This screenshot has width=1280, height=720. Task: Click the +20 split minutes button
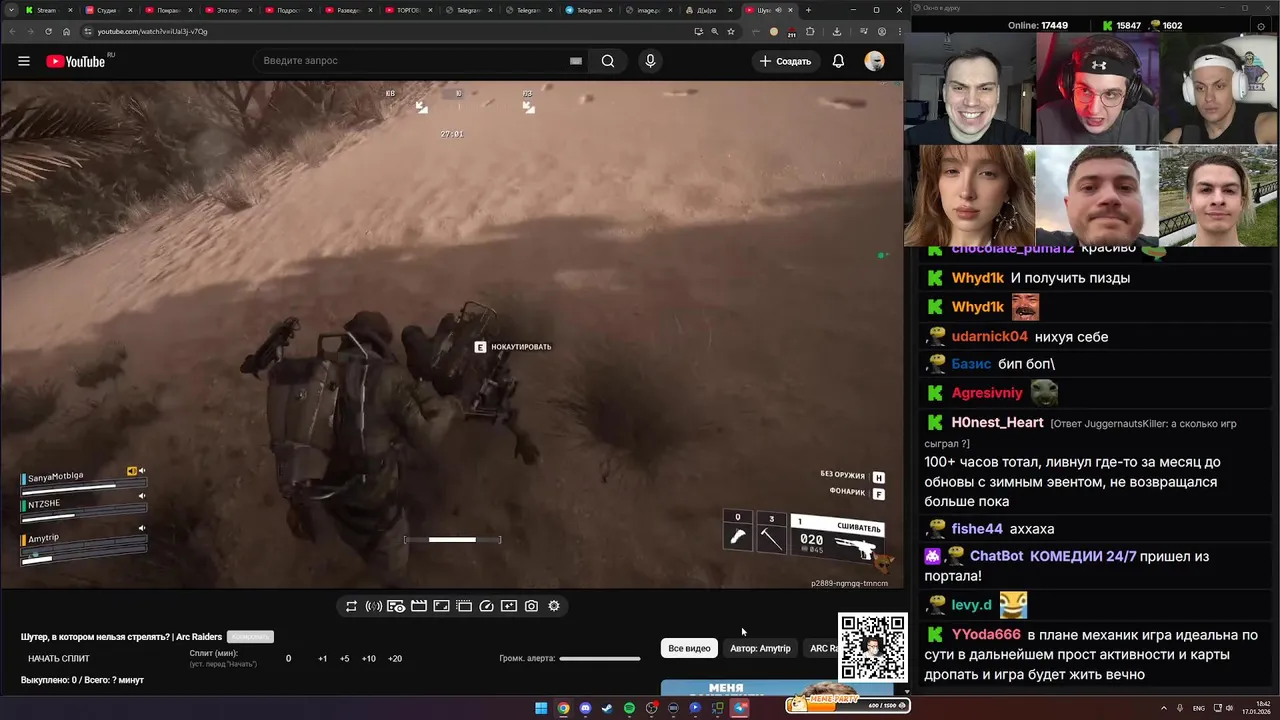tap(395, 659)
